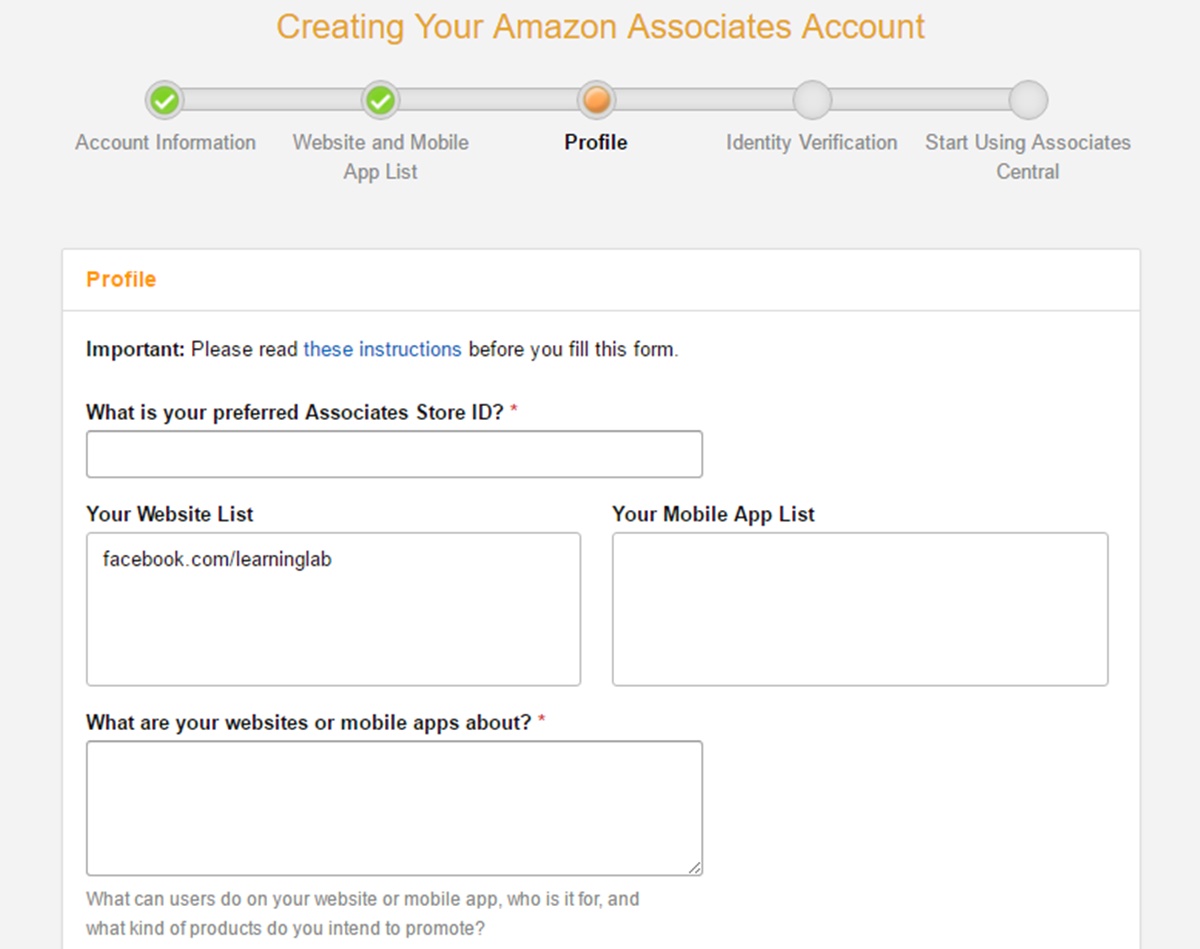Select the orange Profile step circle
Screen dimensions: 1200x949
(596, 100)
